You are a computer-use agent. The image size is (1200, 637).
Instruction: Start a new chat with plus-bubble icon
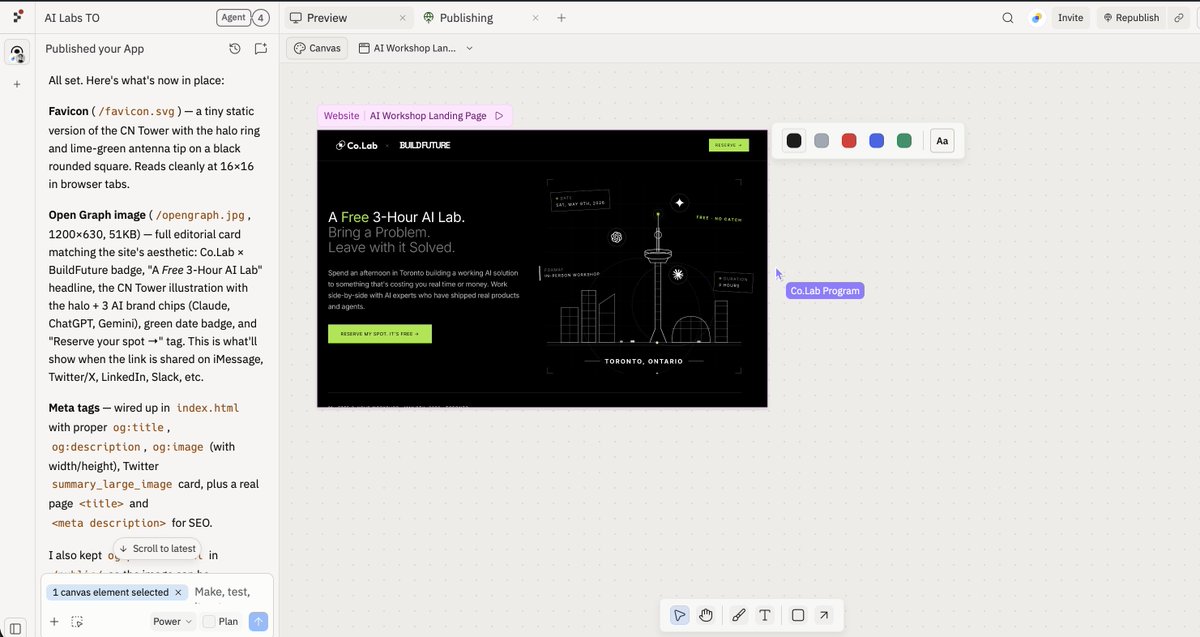261,48
